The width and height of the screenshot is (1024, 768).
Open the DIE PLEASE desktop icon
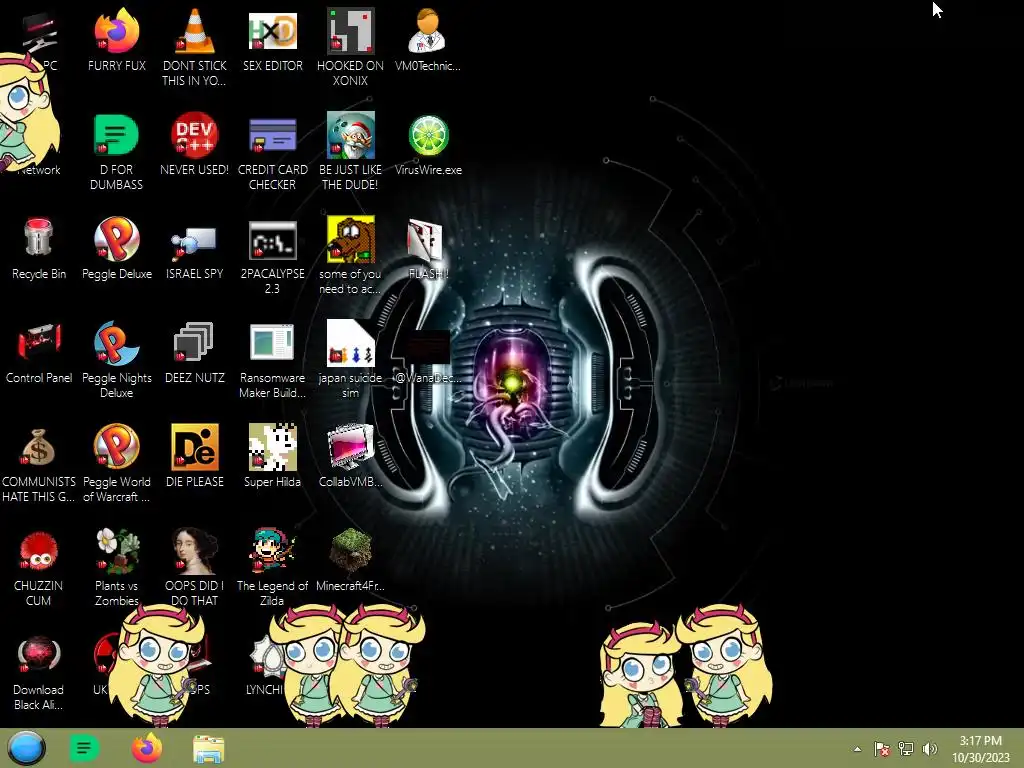195,447
